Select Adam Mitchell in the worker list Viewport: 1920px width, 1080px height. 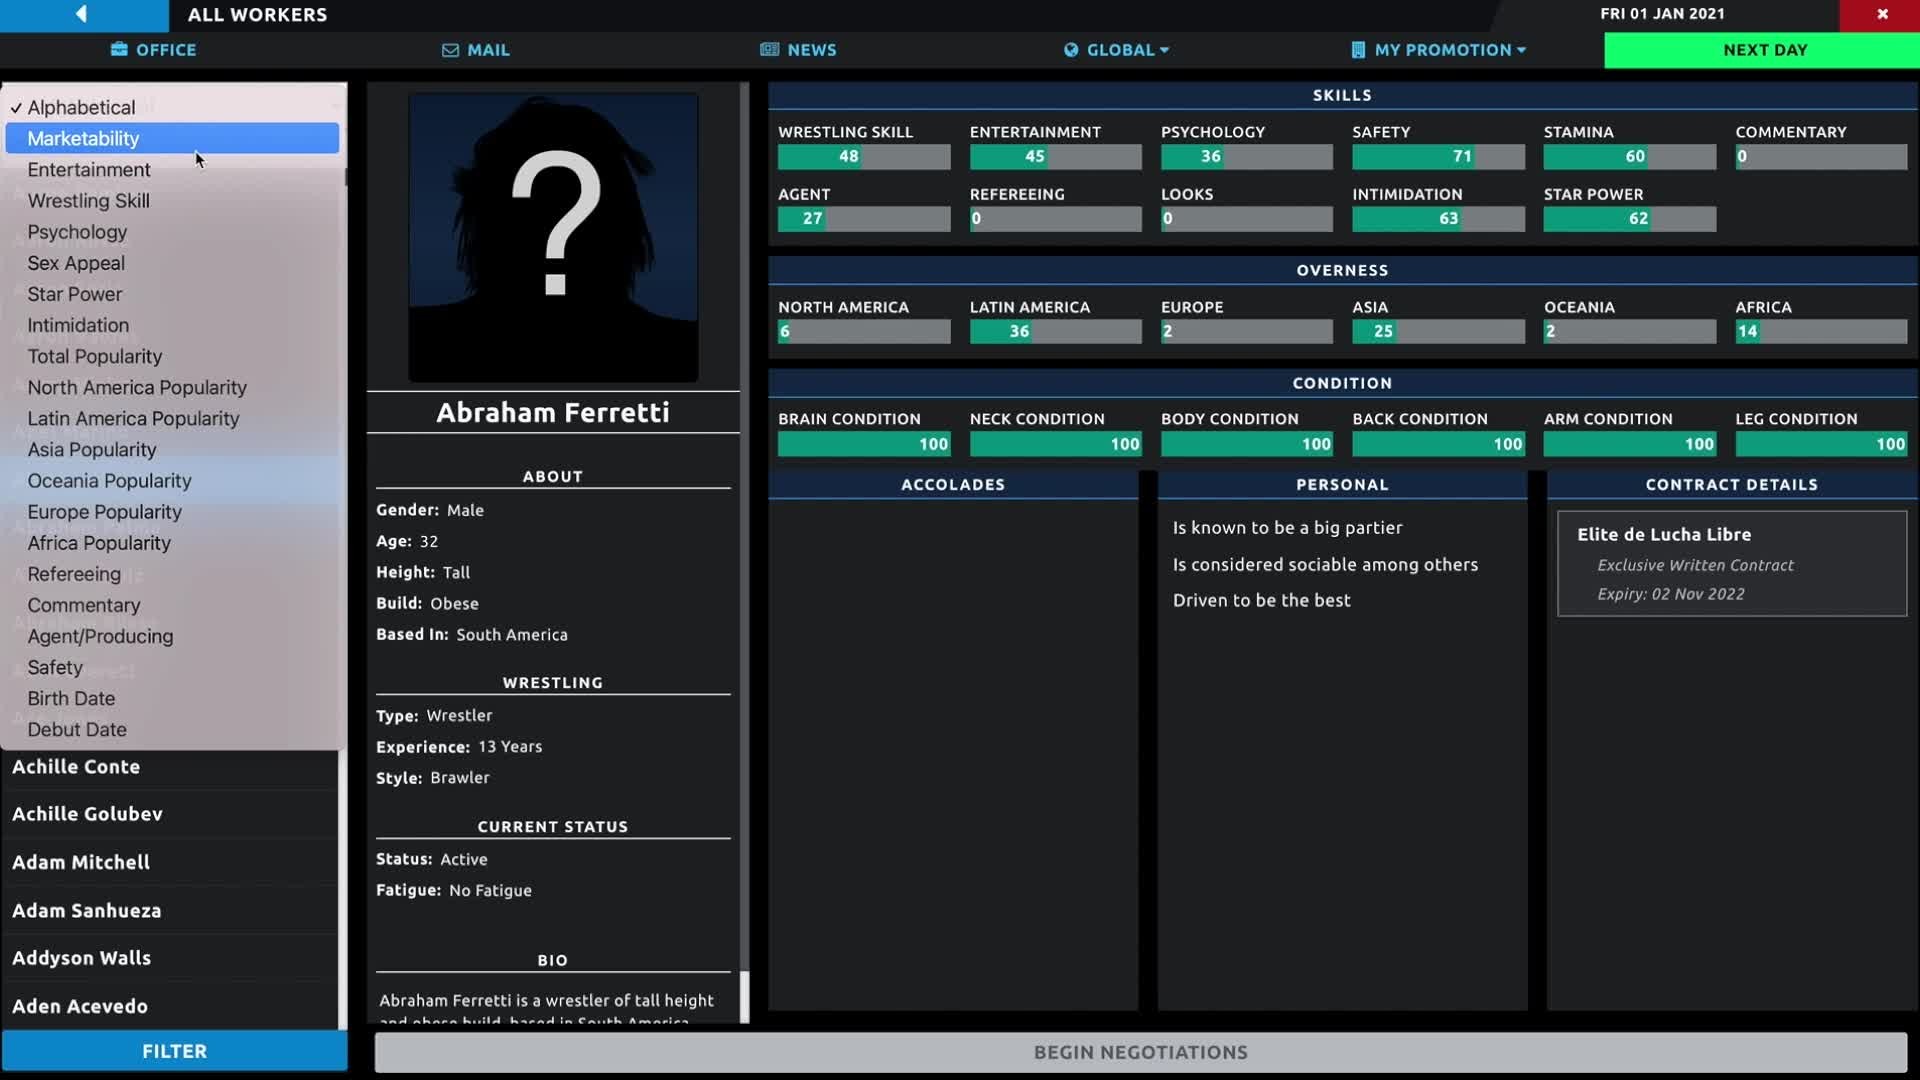[81, 862]
